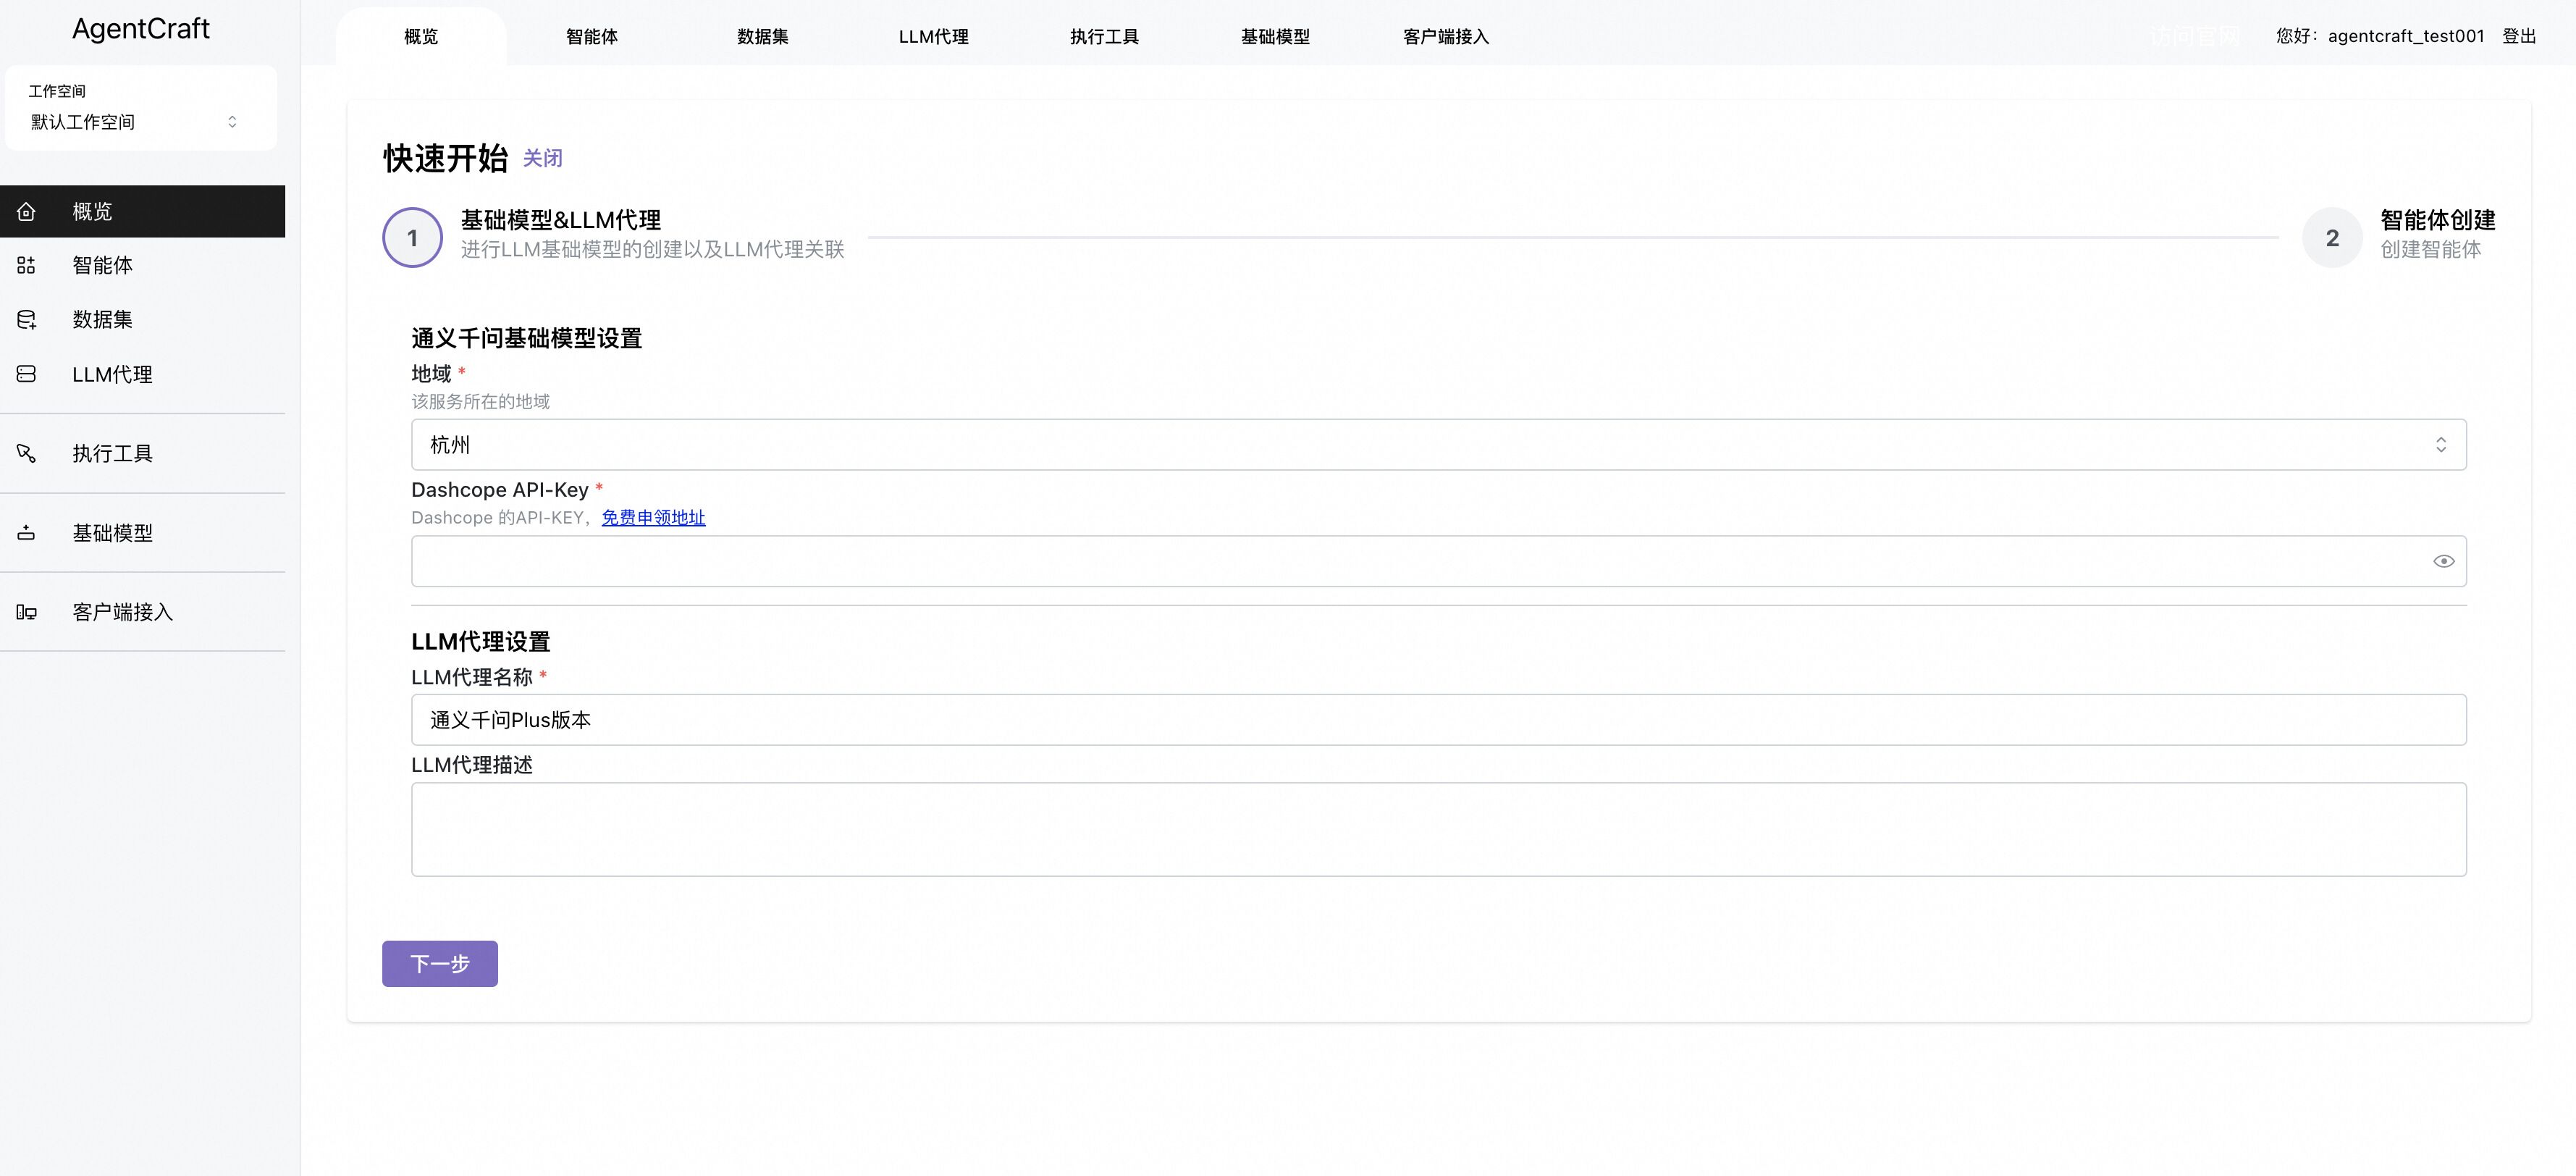Focus the Dashcope API-Key input field
The image size is (2576, 1176).
pos(1420,561)
